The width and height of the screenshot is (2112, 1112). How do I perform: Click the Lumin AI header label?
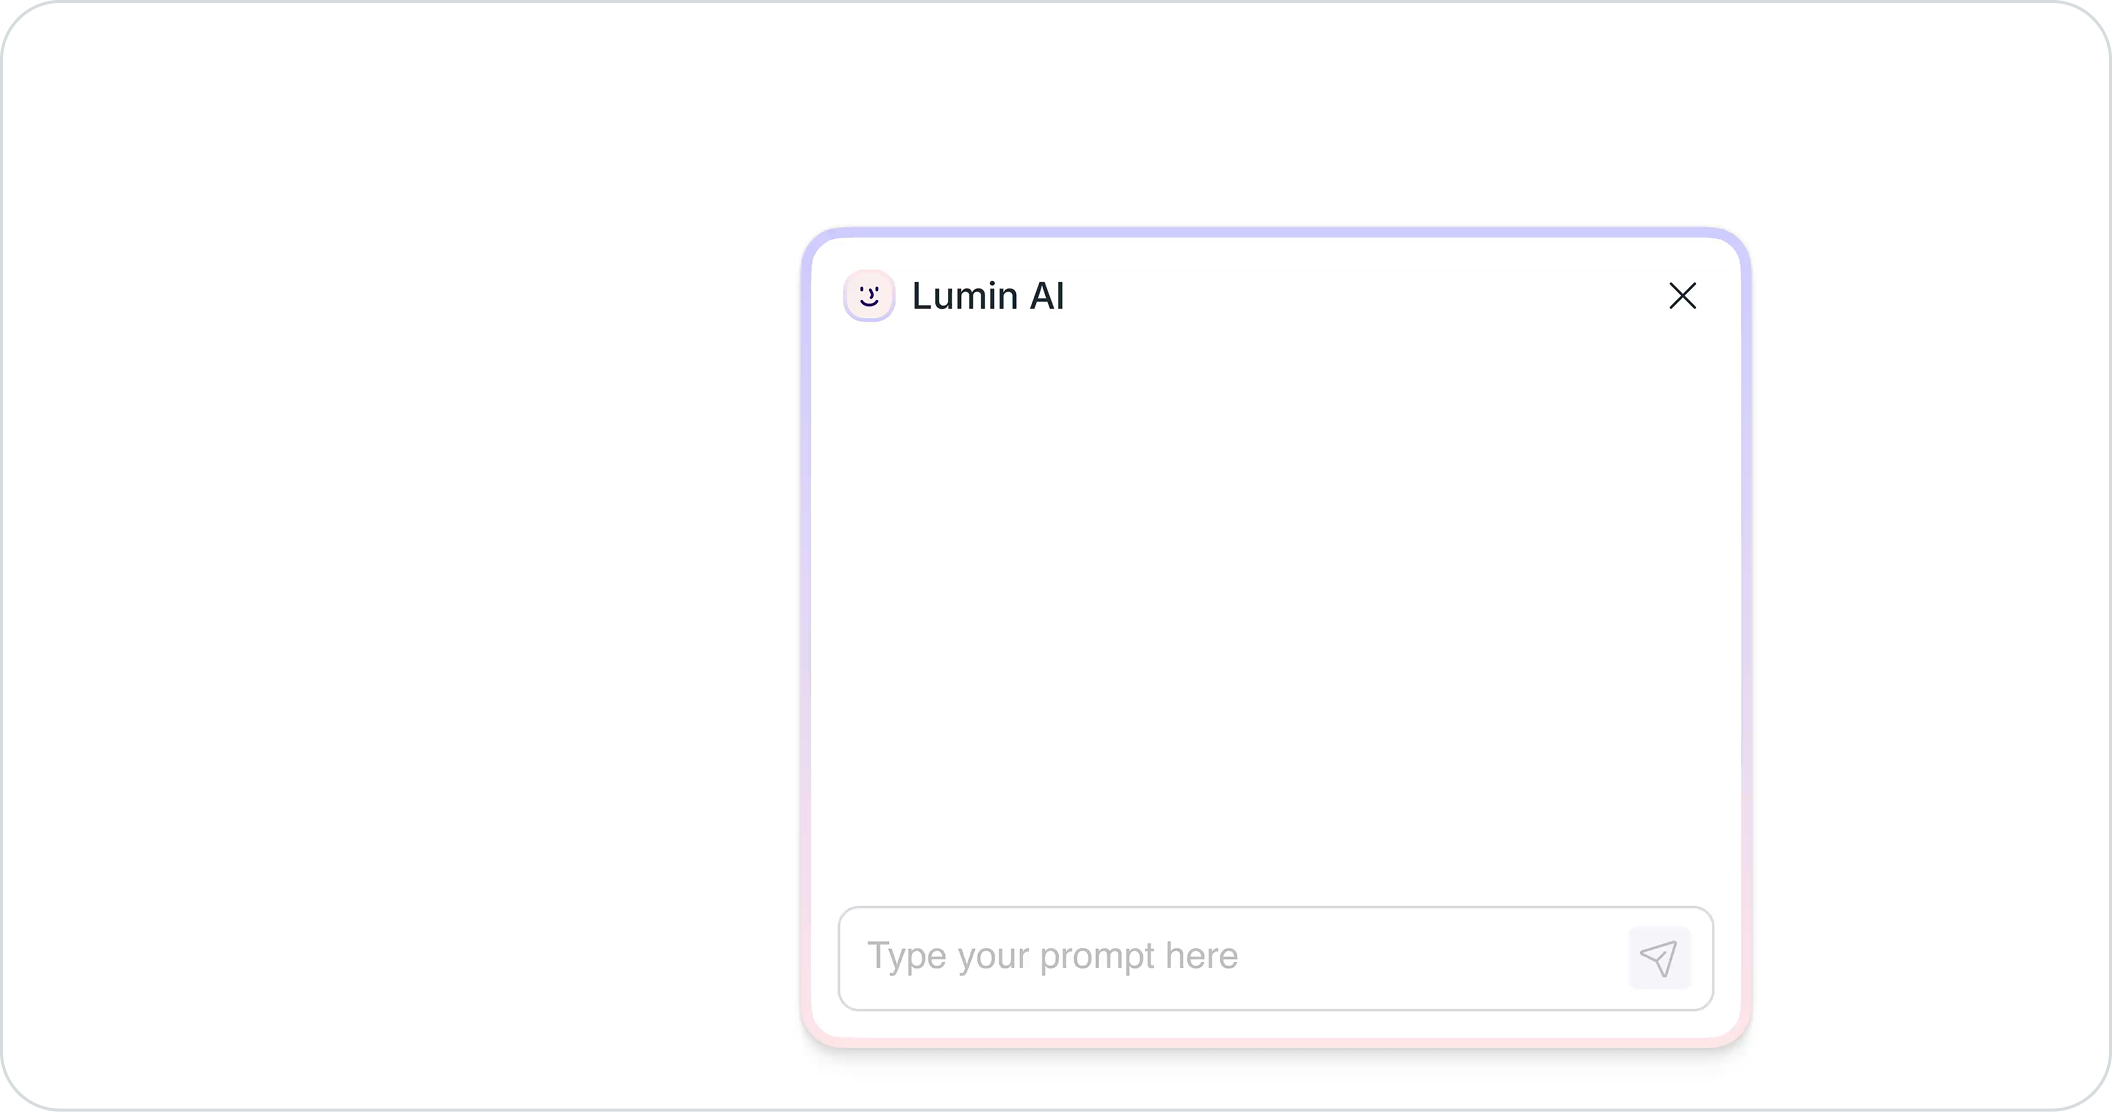tap(988, 296)
